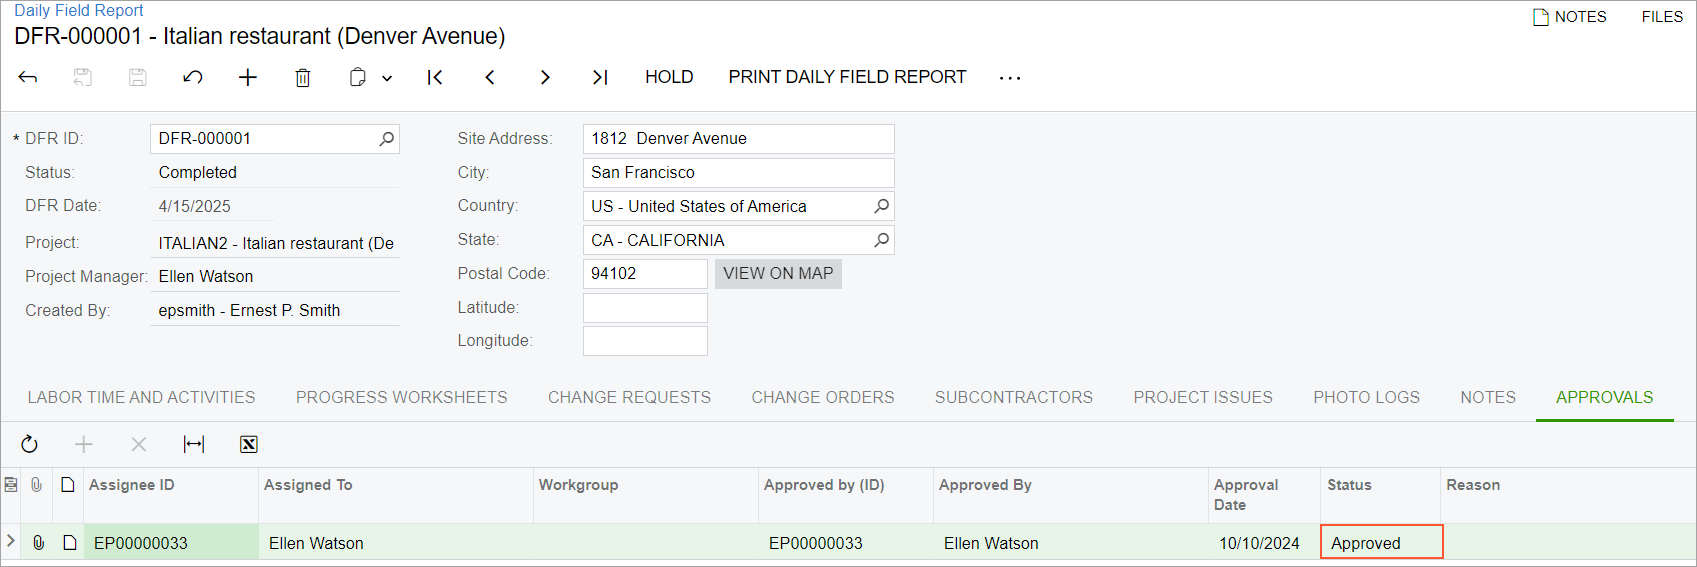Export approvals grid to Excel
Screen dimensions: 1697x567
pyautogui.click(x=249, y=444)
